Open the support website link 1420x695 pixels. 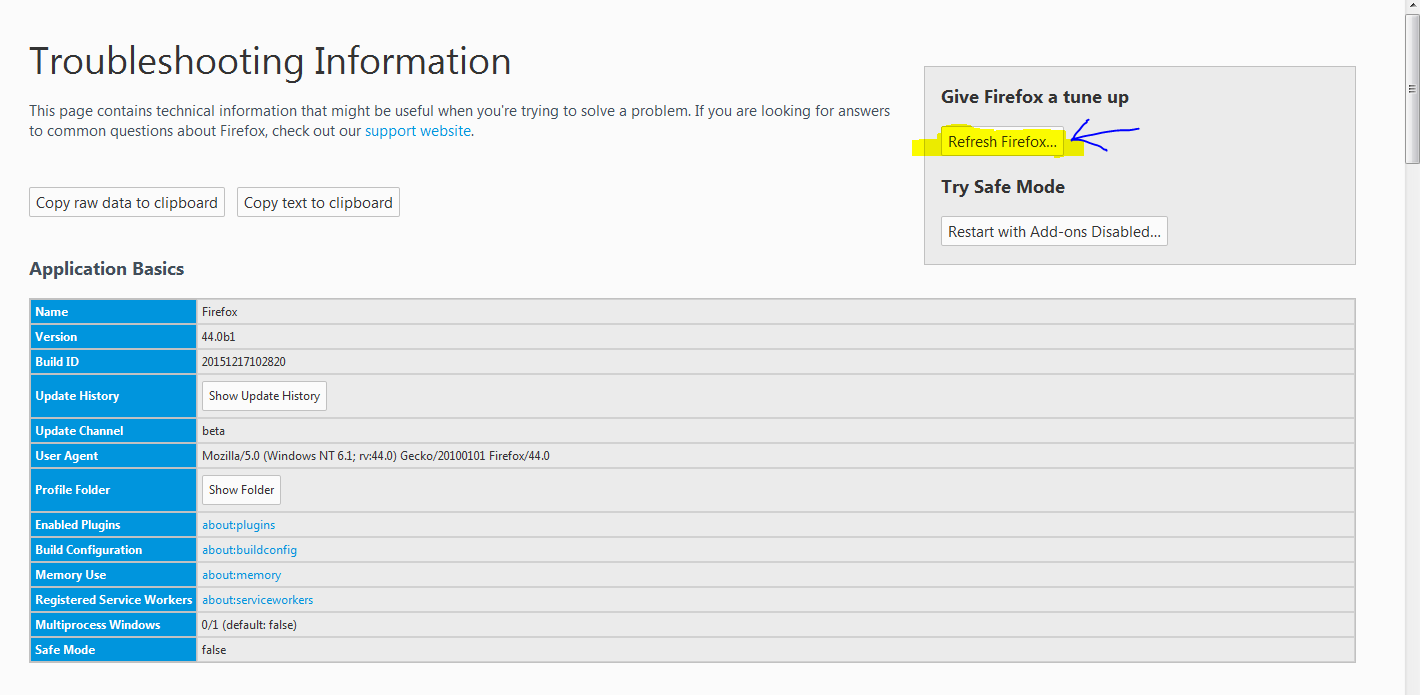point(417,131)
